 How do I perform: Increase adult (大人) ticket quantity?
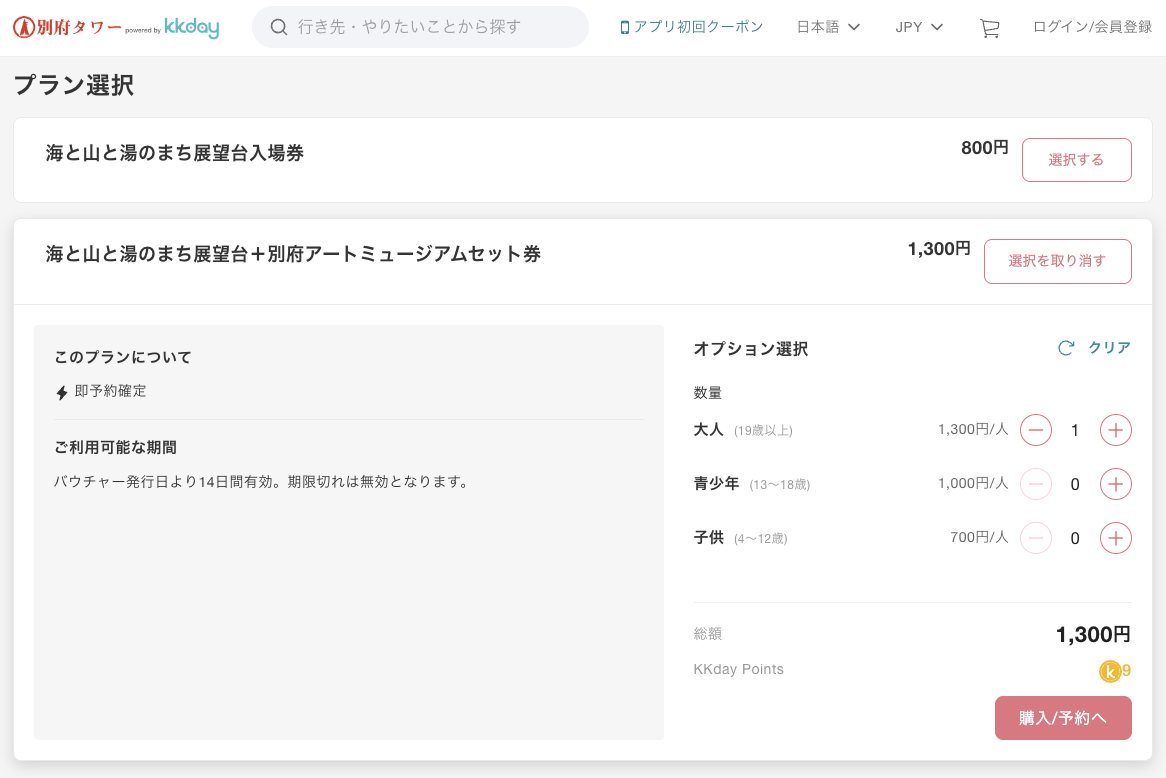[1115, 430]
